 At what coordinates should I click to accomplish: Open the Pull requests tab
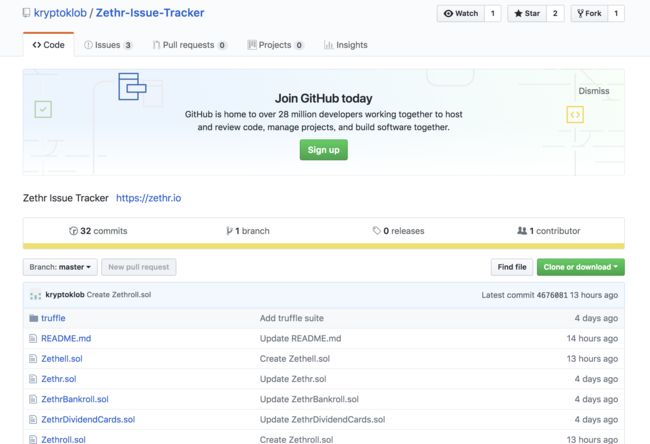point(189,45)
